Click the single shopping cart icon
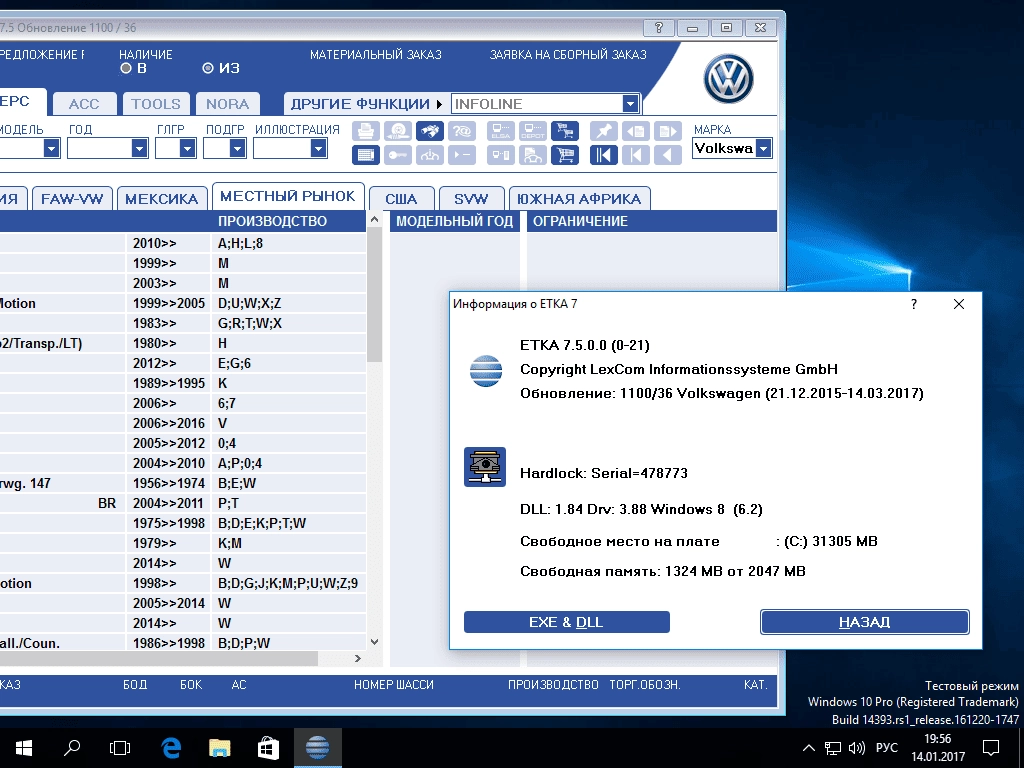The image size is (1024, 768). point(565,155)
